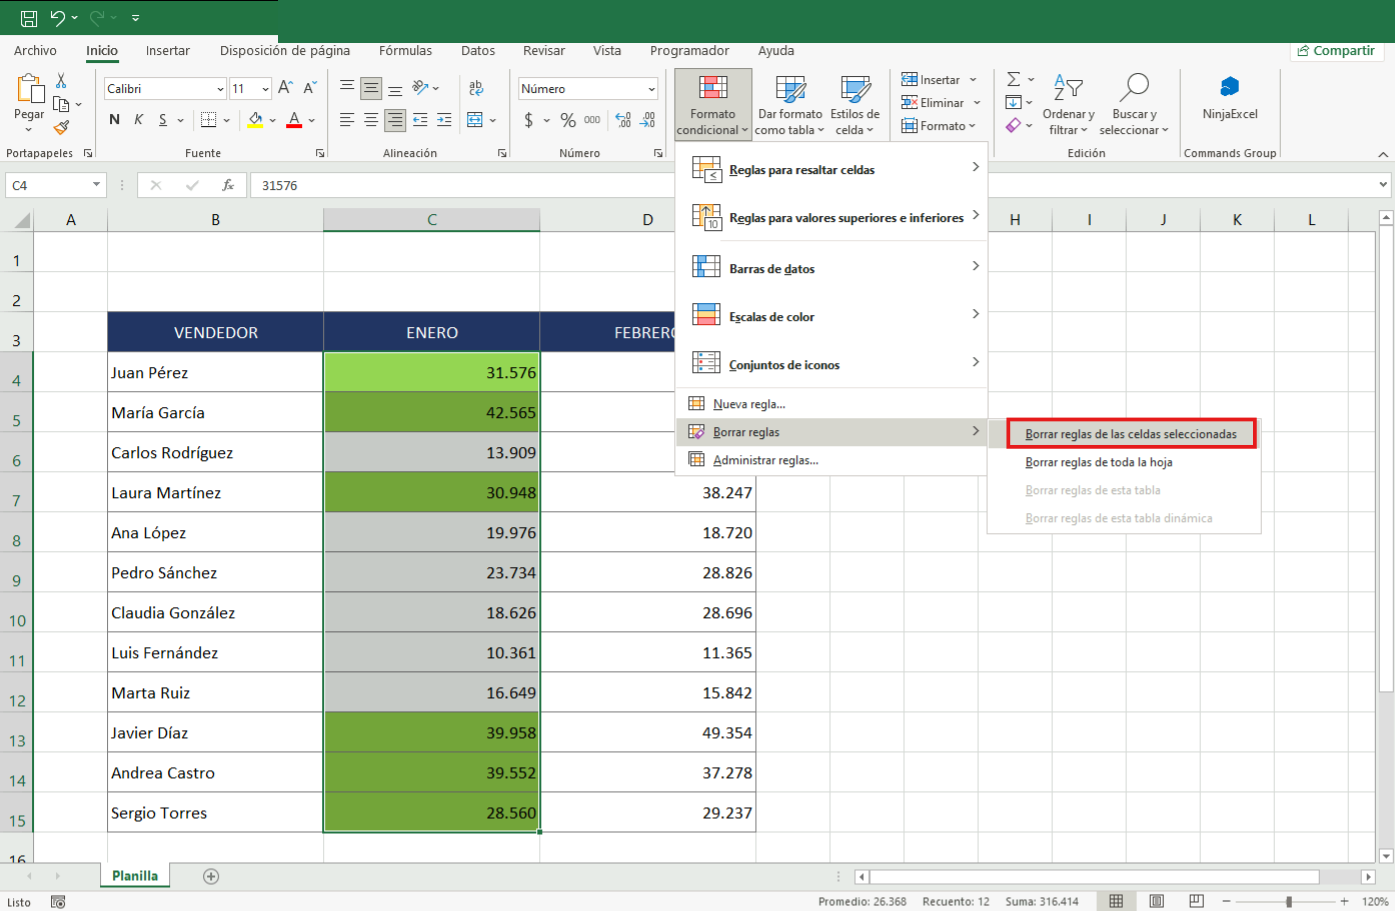Screen dimensions: 1395x911
Task: Click the Undo arrow icon
Action: [x=58, y=18]
